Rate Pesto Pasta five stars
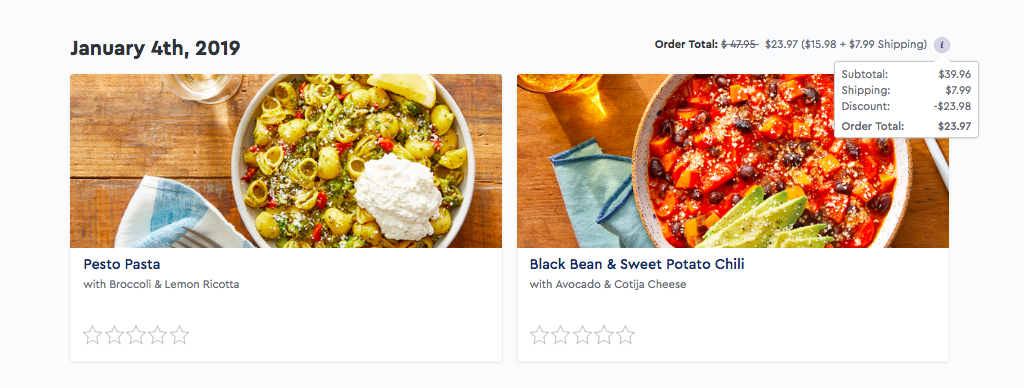 180,335
